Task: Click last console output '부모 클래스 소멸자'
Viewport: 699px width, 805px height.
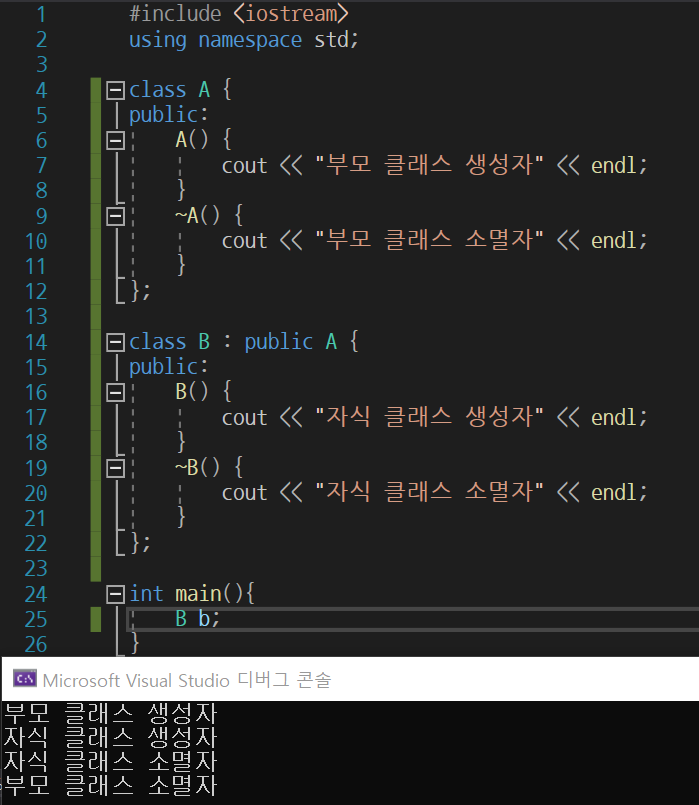Action: coord(111,785)
